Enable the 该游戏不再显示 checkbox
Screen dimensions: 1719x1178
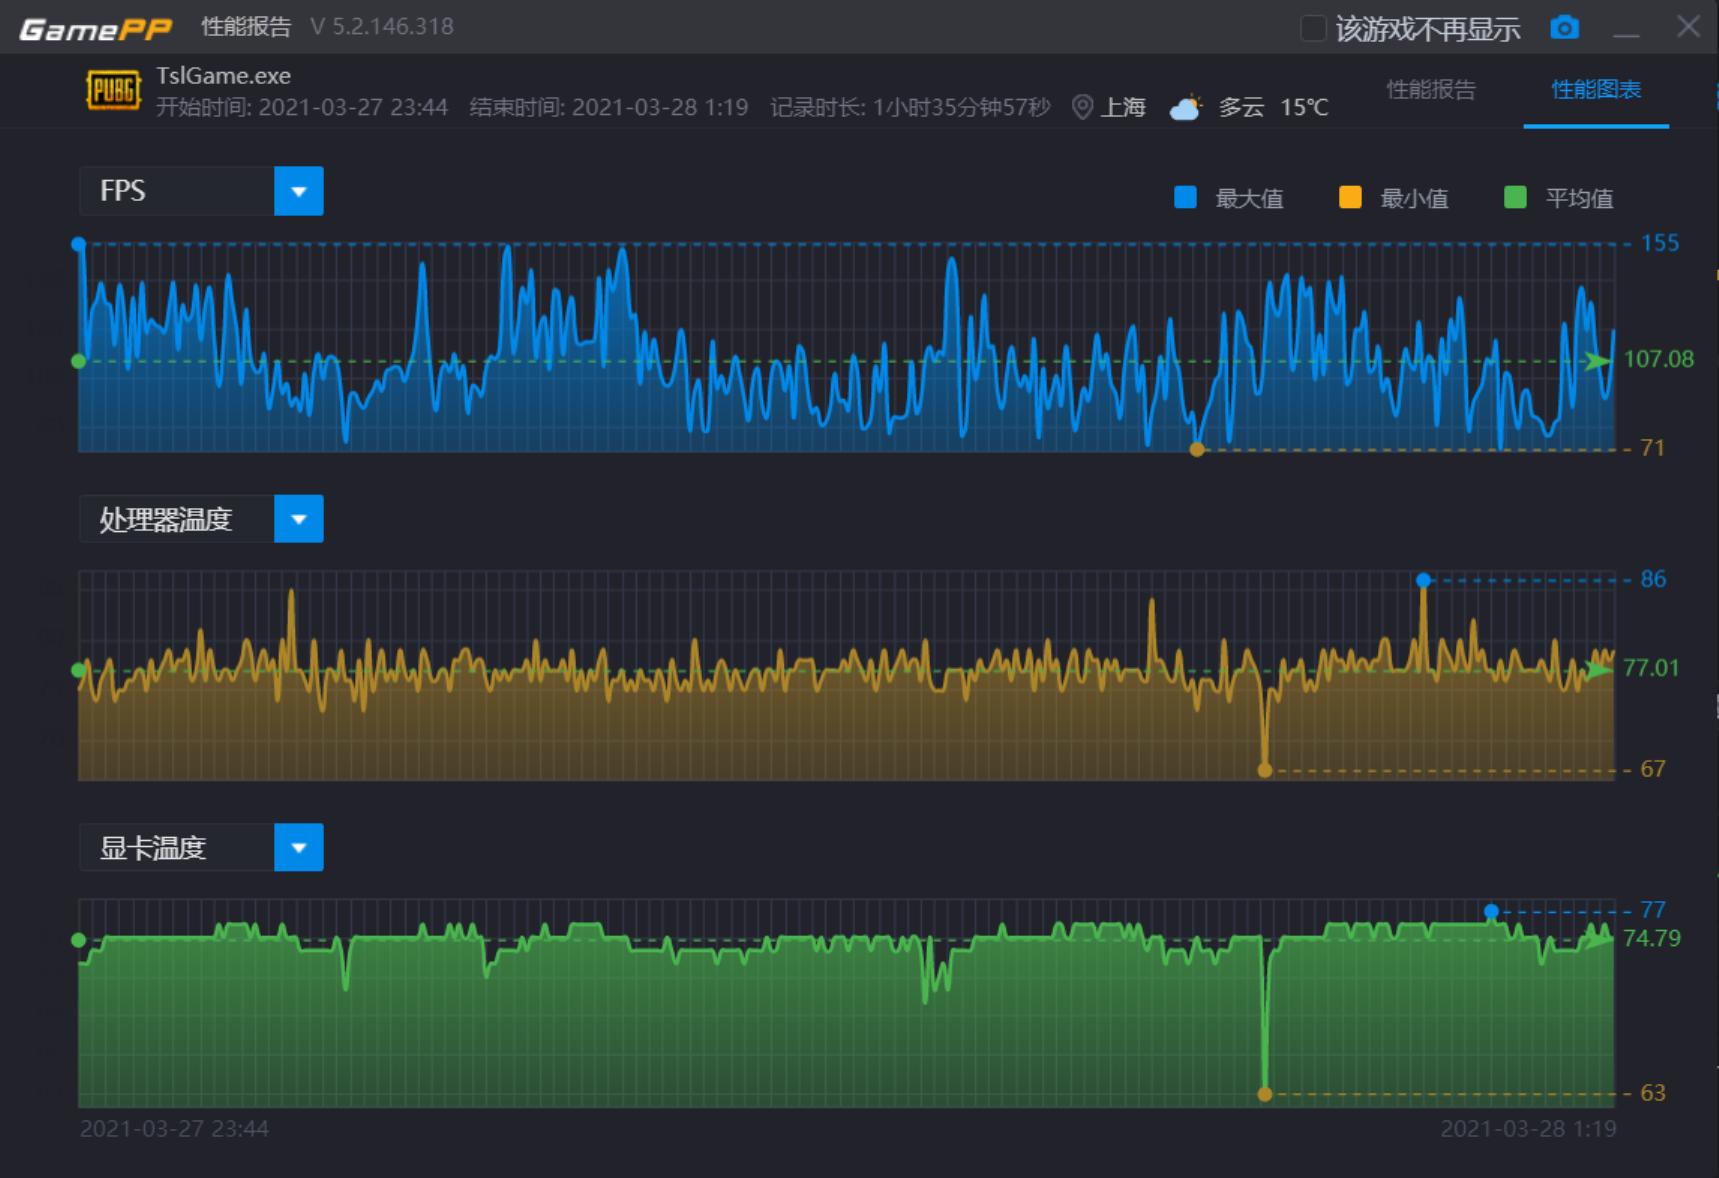(x=1313, y=29)
